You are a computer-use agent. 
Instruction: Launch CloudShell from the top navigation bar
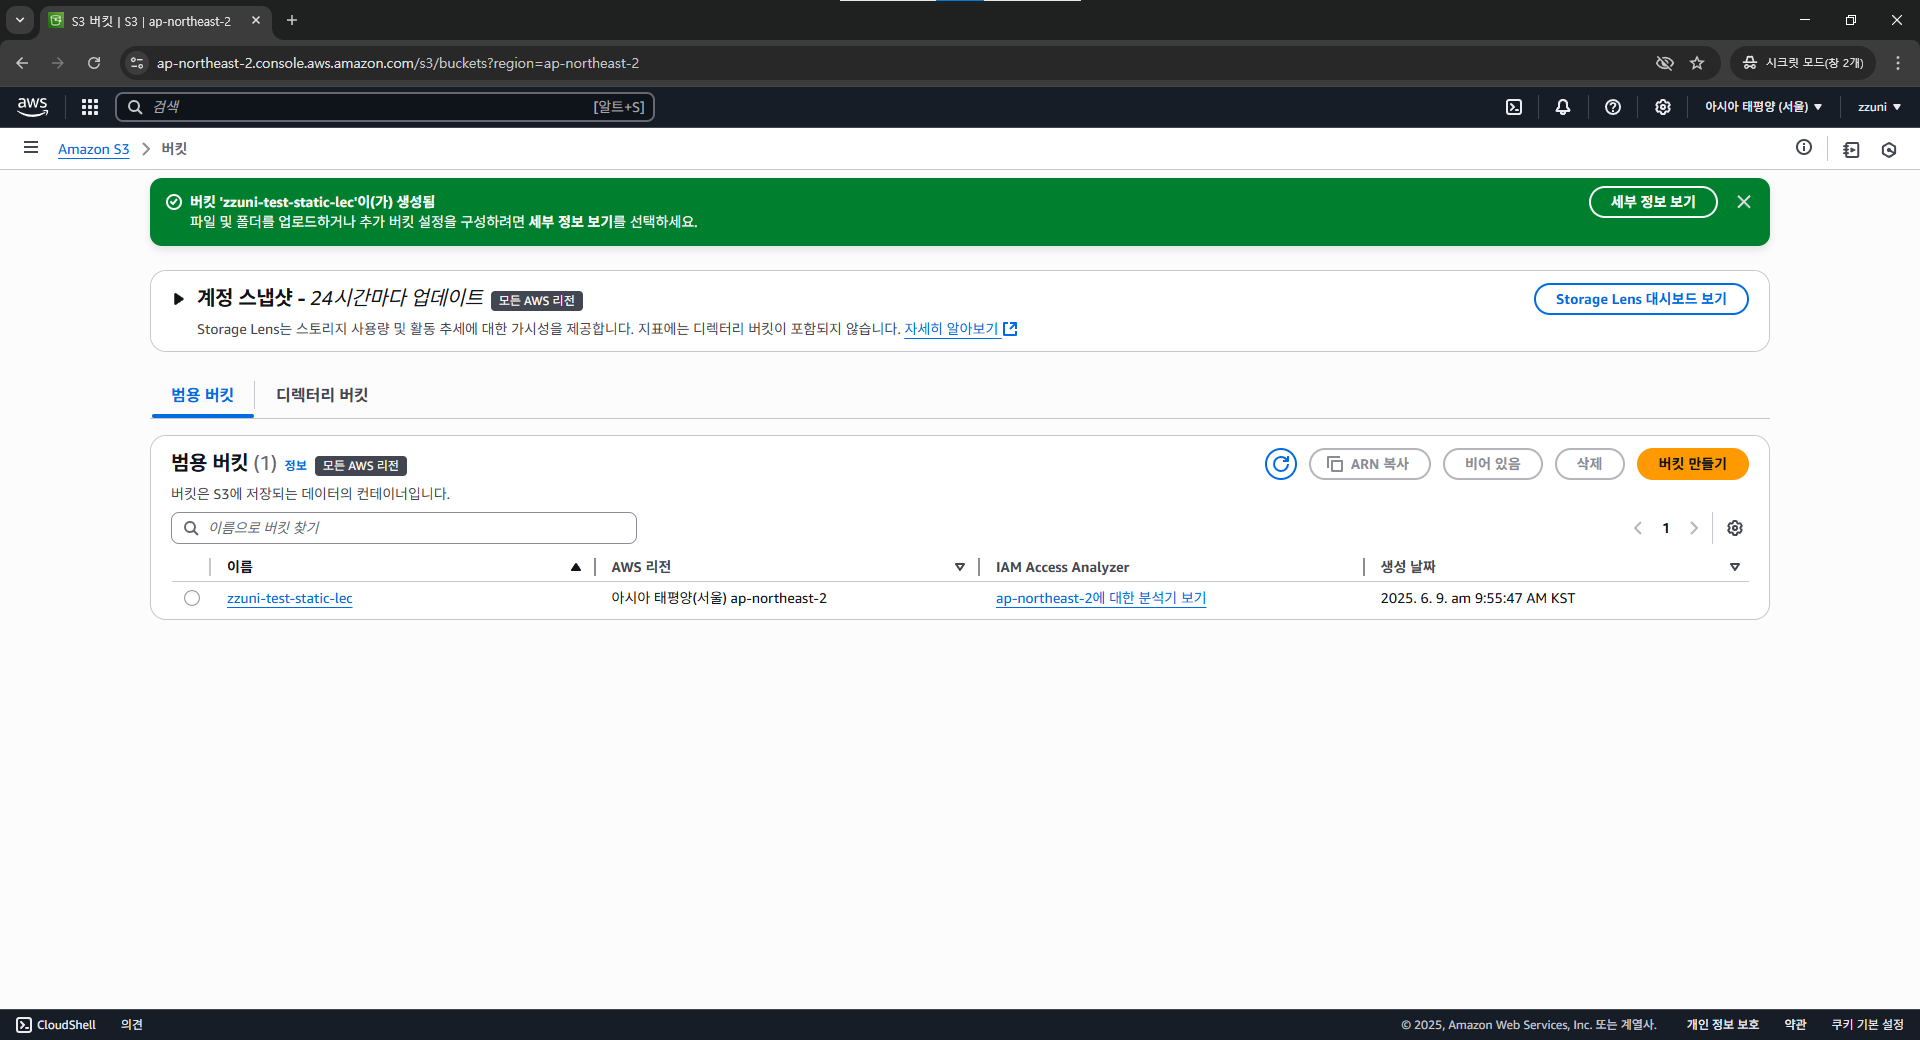coord(1514,107)
